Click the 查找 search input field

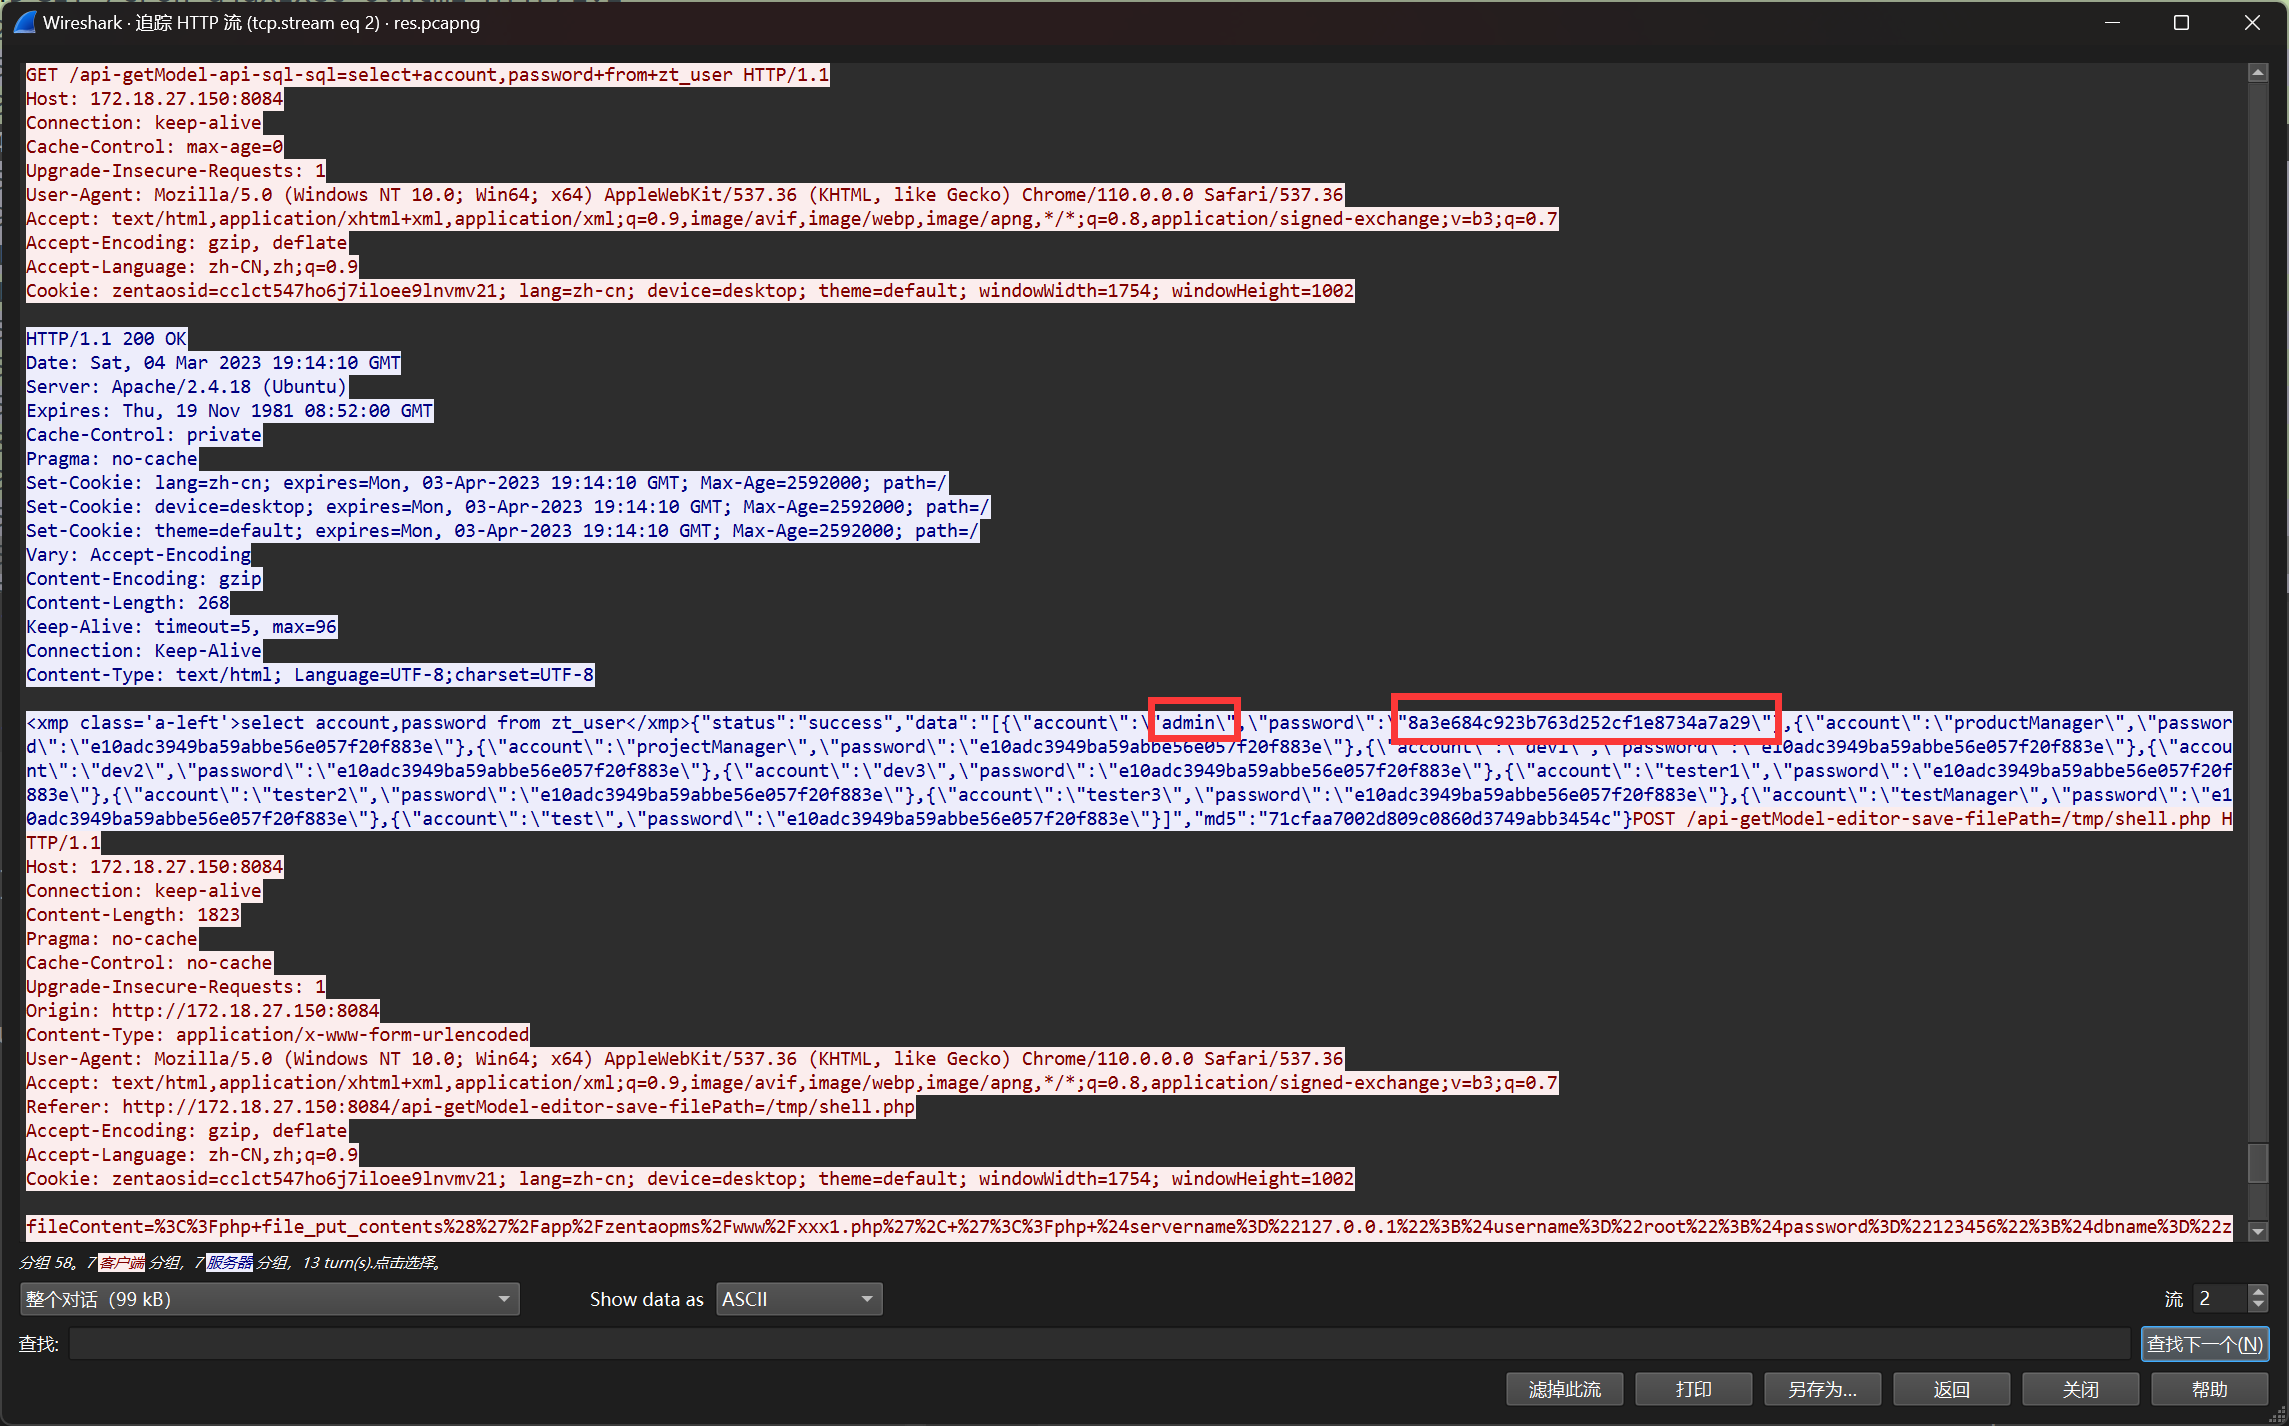tap(1099, 1344)
